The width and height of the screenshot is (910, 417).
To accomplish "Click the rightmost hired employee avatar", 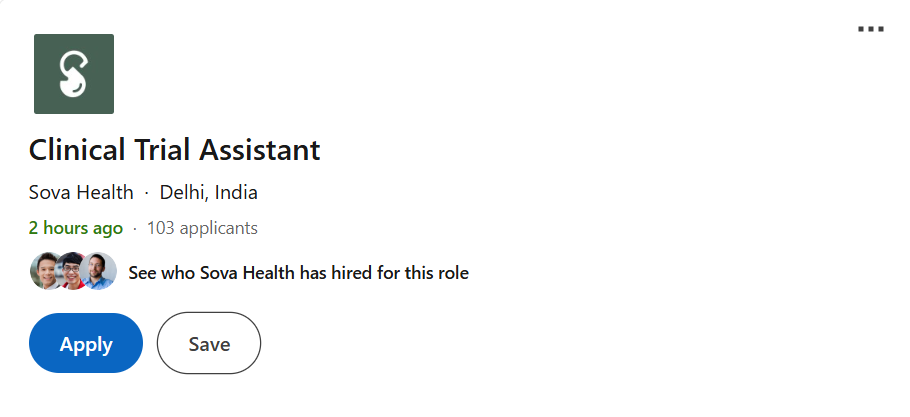I will pyautogui.click(x=98, y=271).
